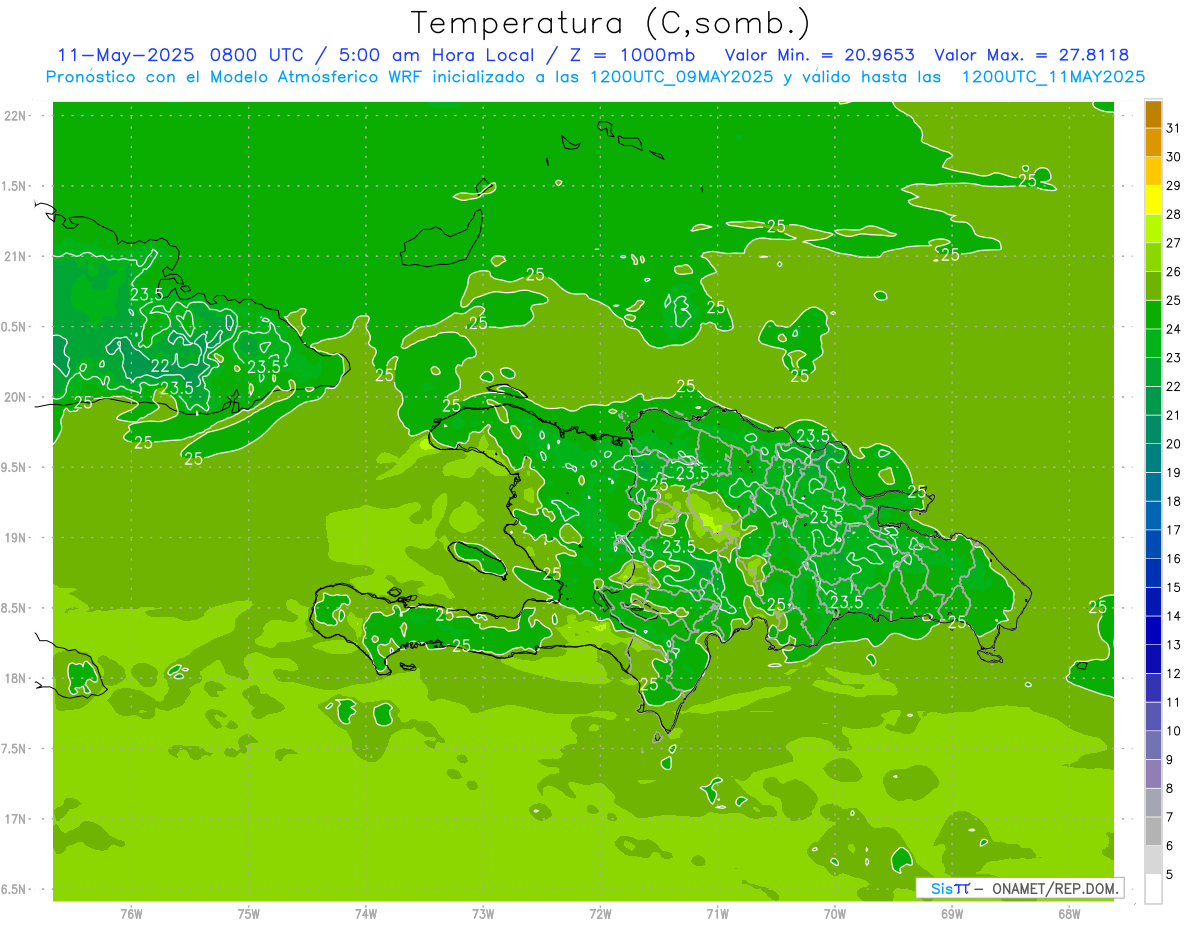Click colorbar tick label "21"
The image size is (1200, 927).
1173,415
